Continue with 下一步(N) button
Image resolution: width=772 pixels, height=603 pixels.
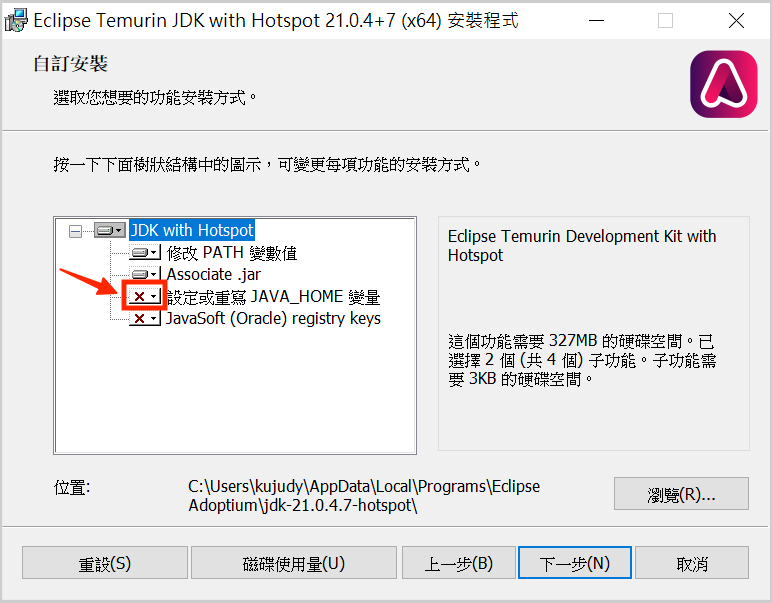tap(575, 563)
